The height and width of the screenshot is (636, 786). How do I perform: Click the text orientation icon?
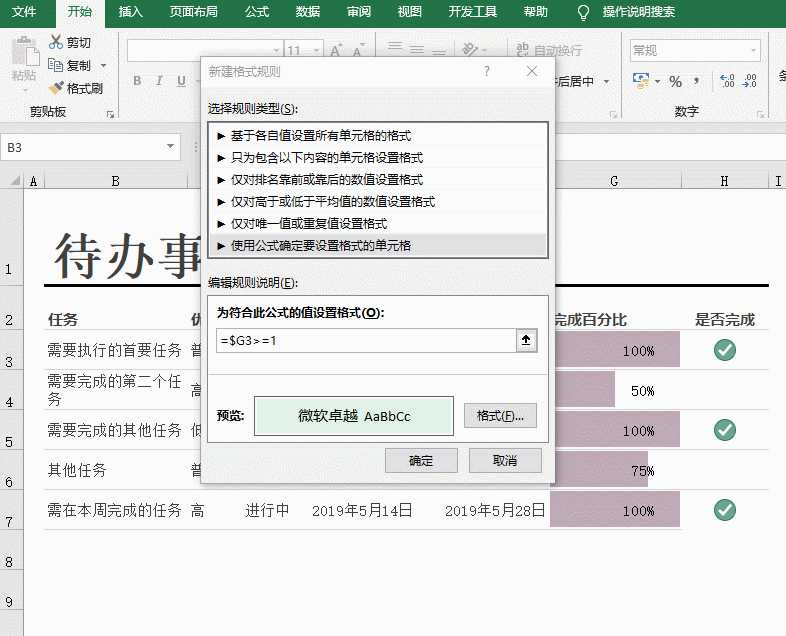coord(470,49)
